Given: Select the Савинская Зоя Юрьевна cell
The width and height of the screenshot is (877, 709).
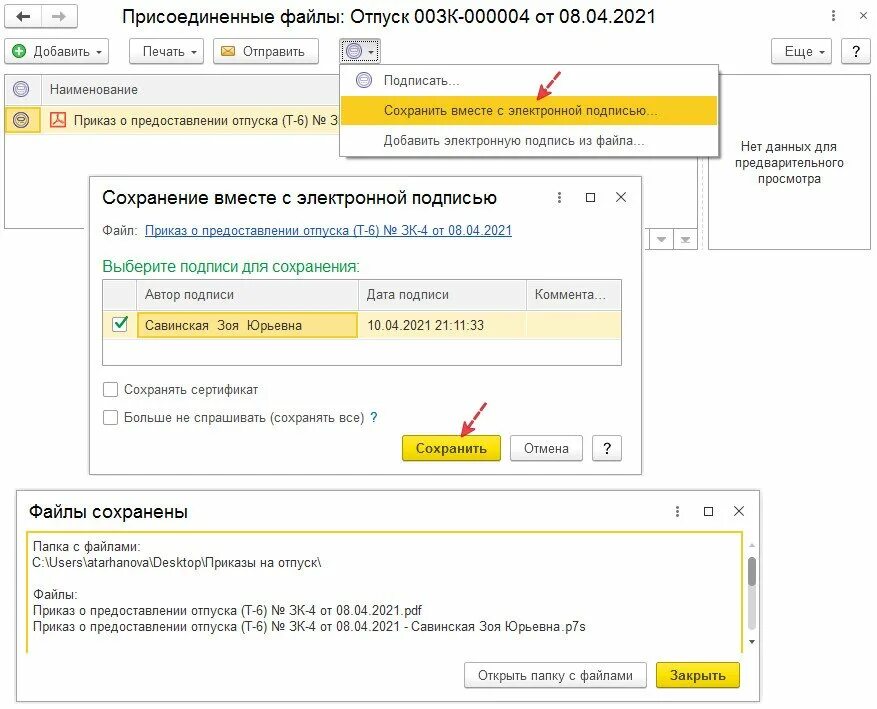Looking at the screenshot, I should coord(247,325).
